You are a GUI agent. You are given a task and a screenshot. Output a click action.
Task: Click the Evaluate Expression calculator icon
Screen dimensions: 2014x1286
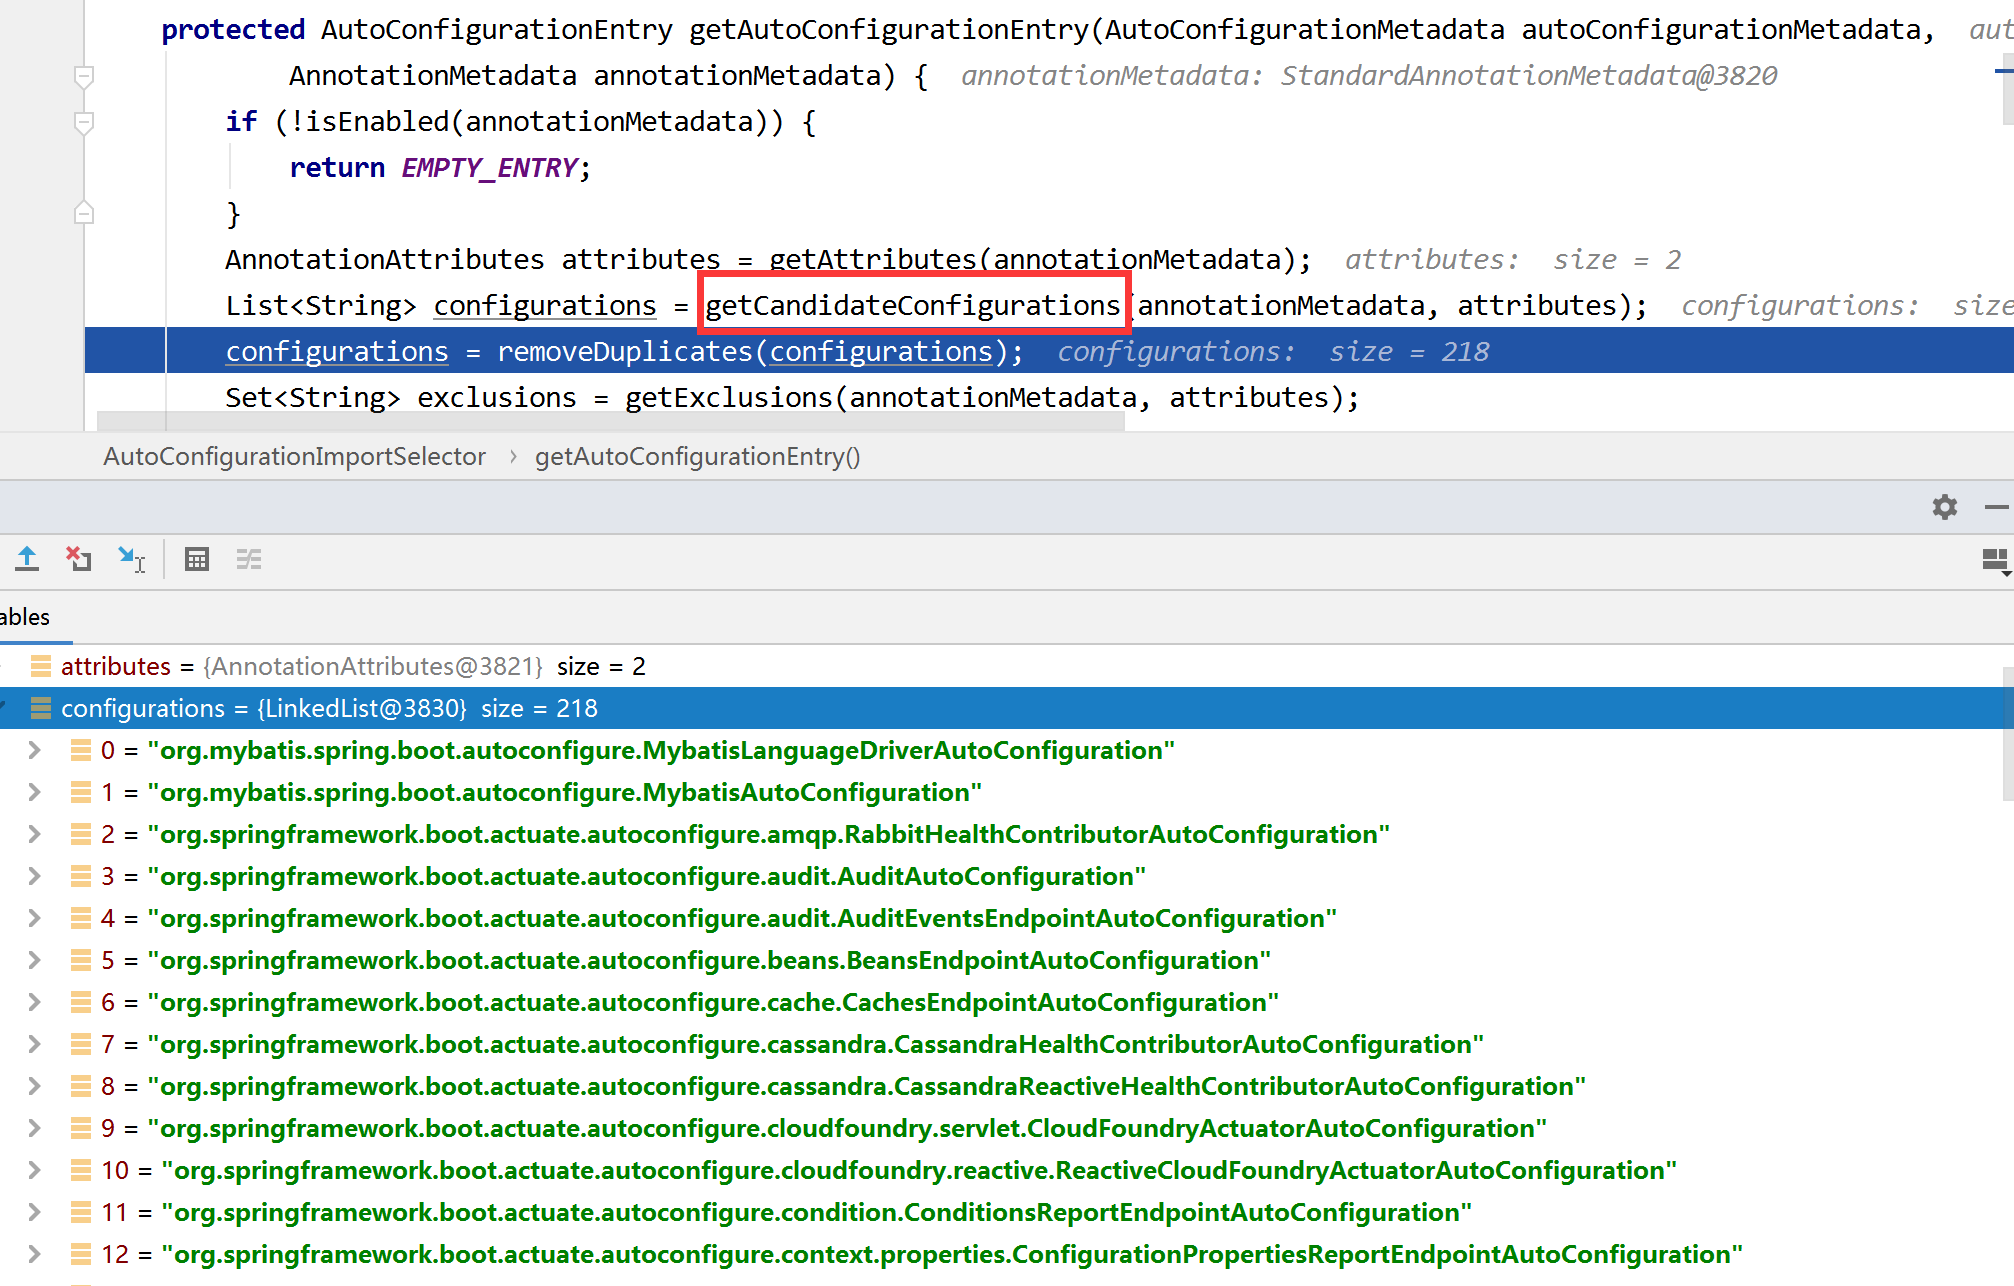pos(197,559)
